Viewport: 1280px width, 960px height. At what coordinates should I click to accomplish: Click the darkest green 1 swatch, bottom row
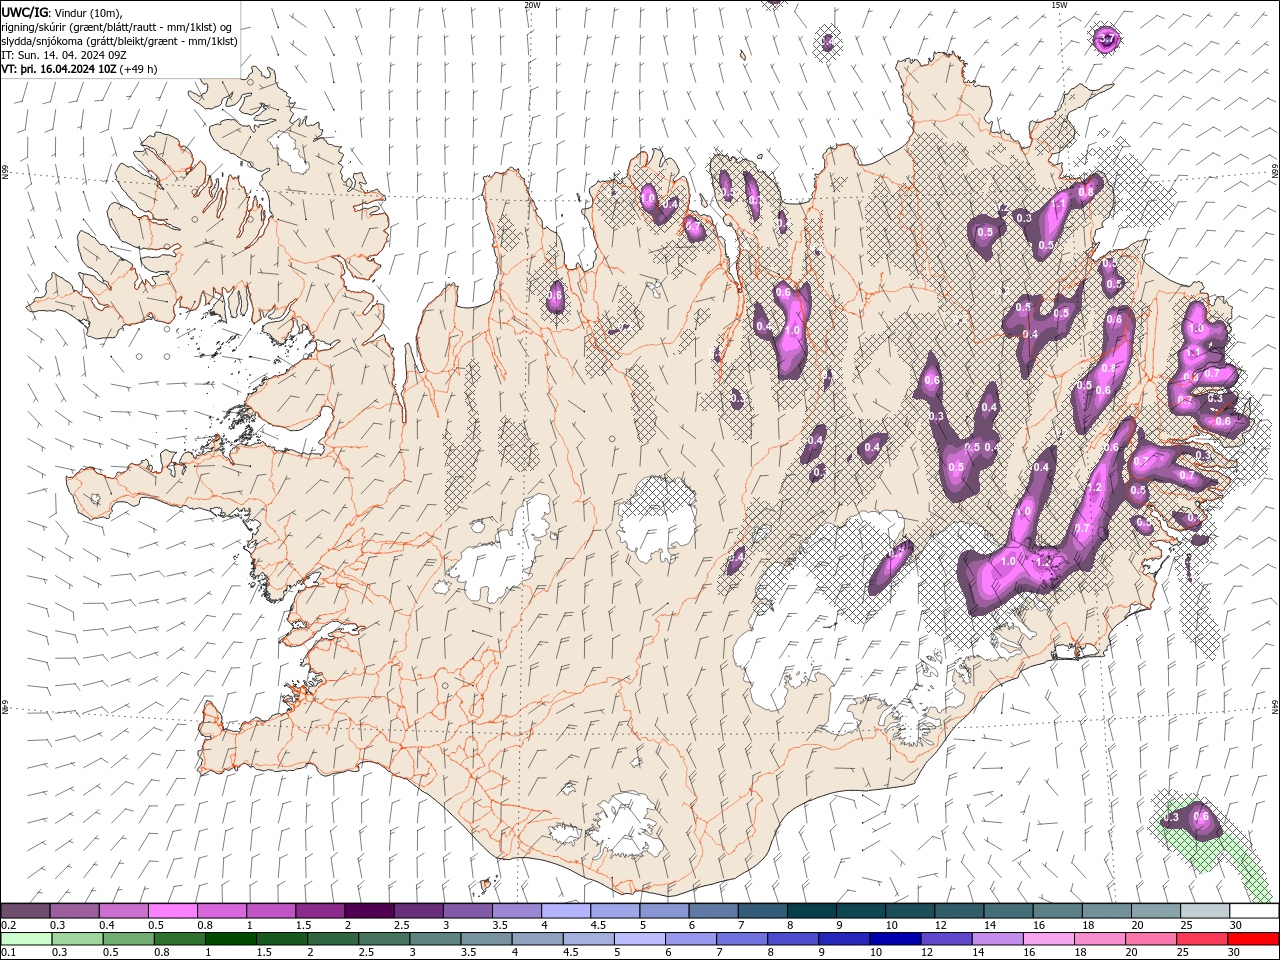pyautogui.click(x=229, y=939)
